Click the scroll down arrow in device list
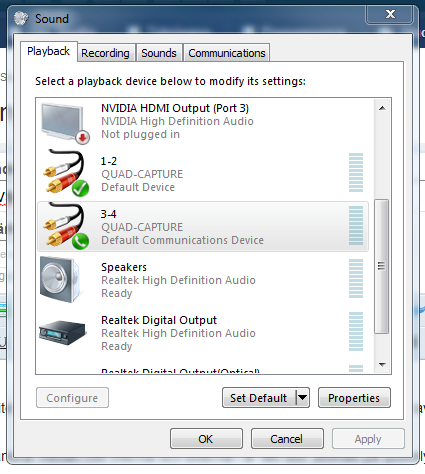 coord(382,365)
